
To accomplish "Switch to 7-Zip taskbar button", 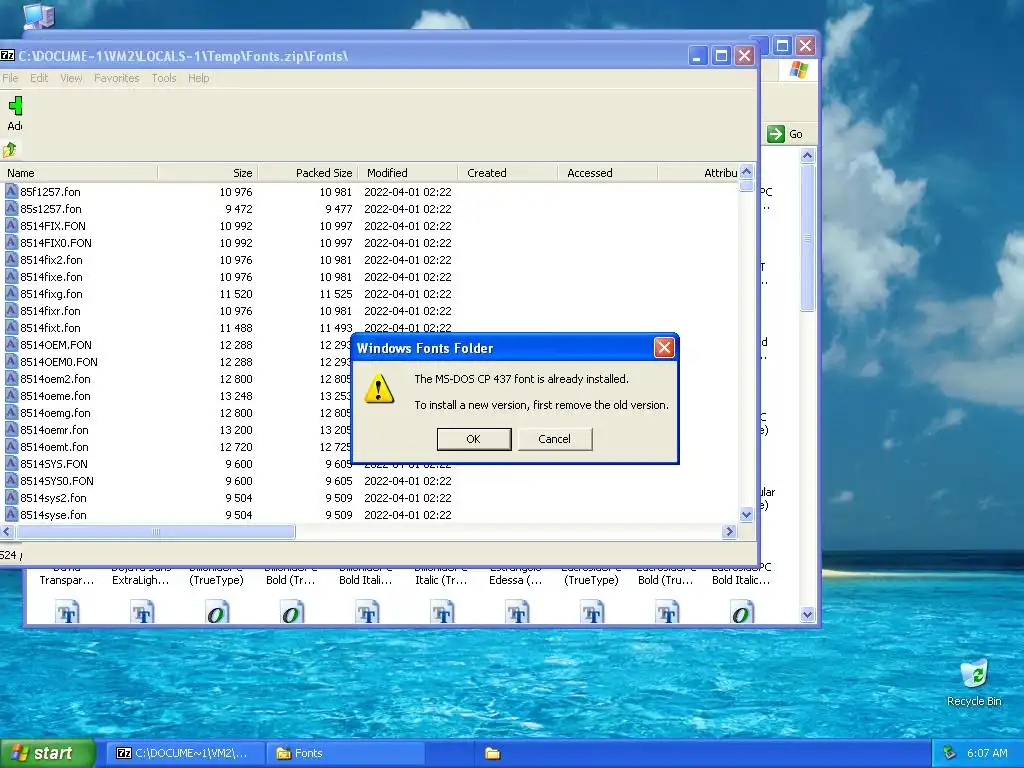I will (x=185, y=753).
